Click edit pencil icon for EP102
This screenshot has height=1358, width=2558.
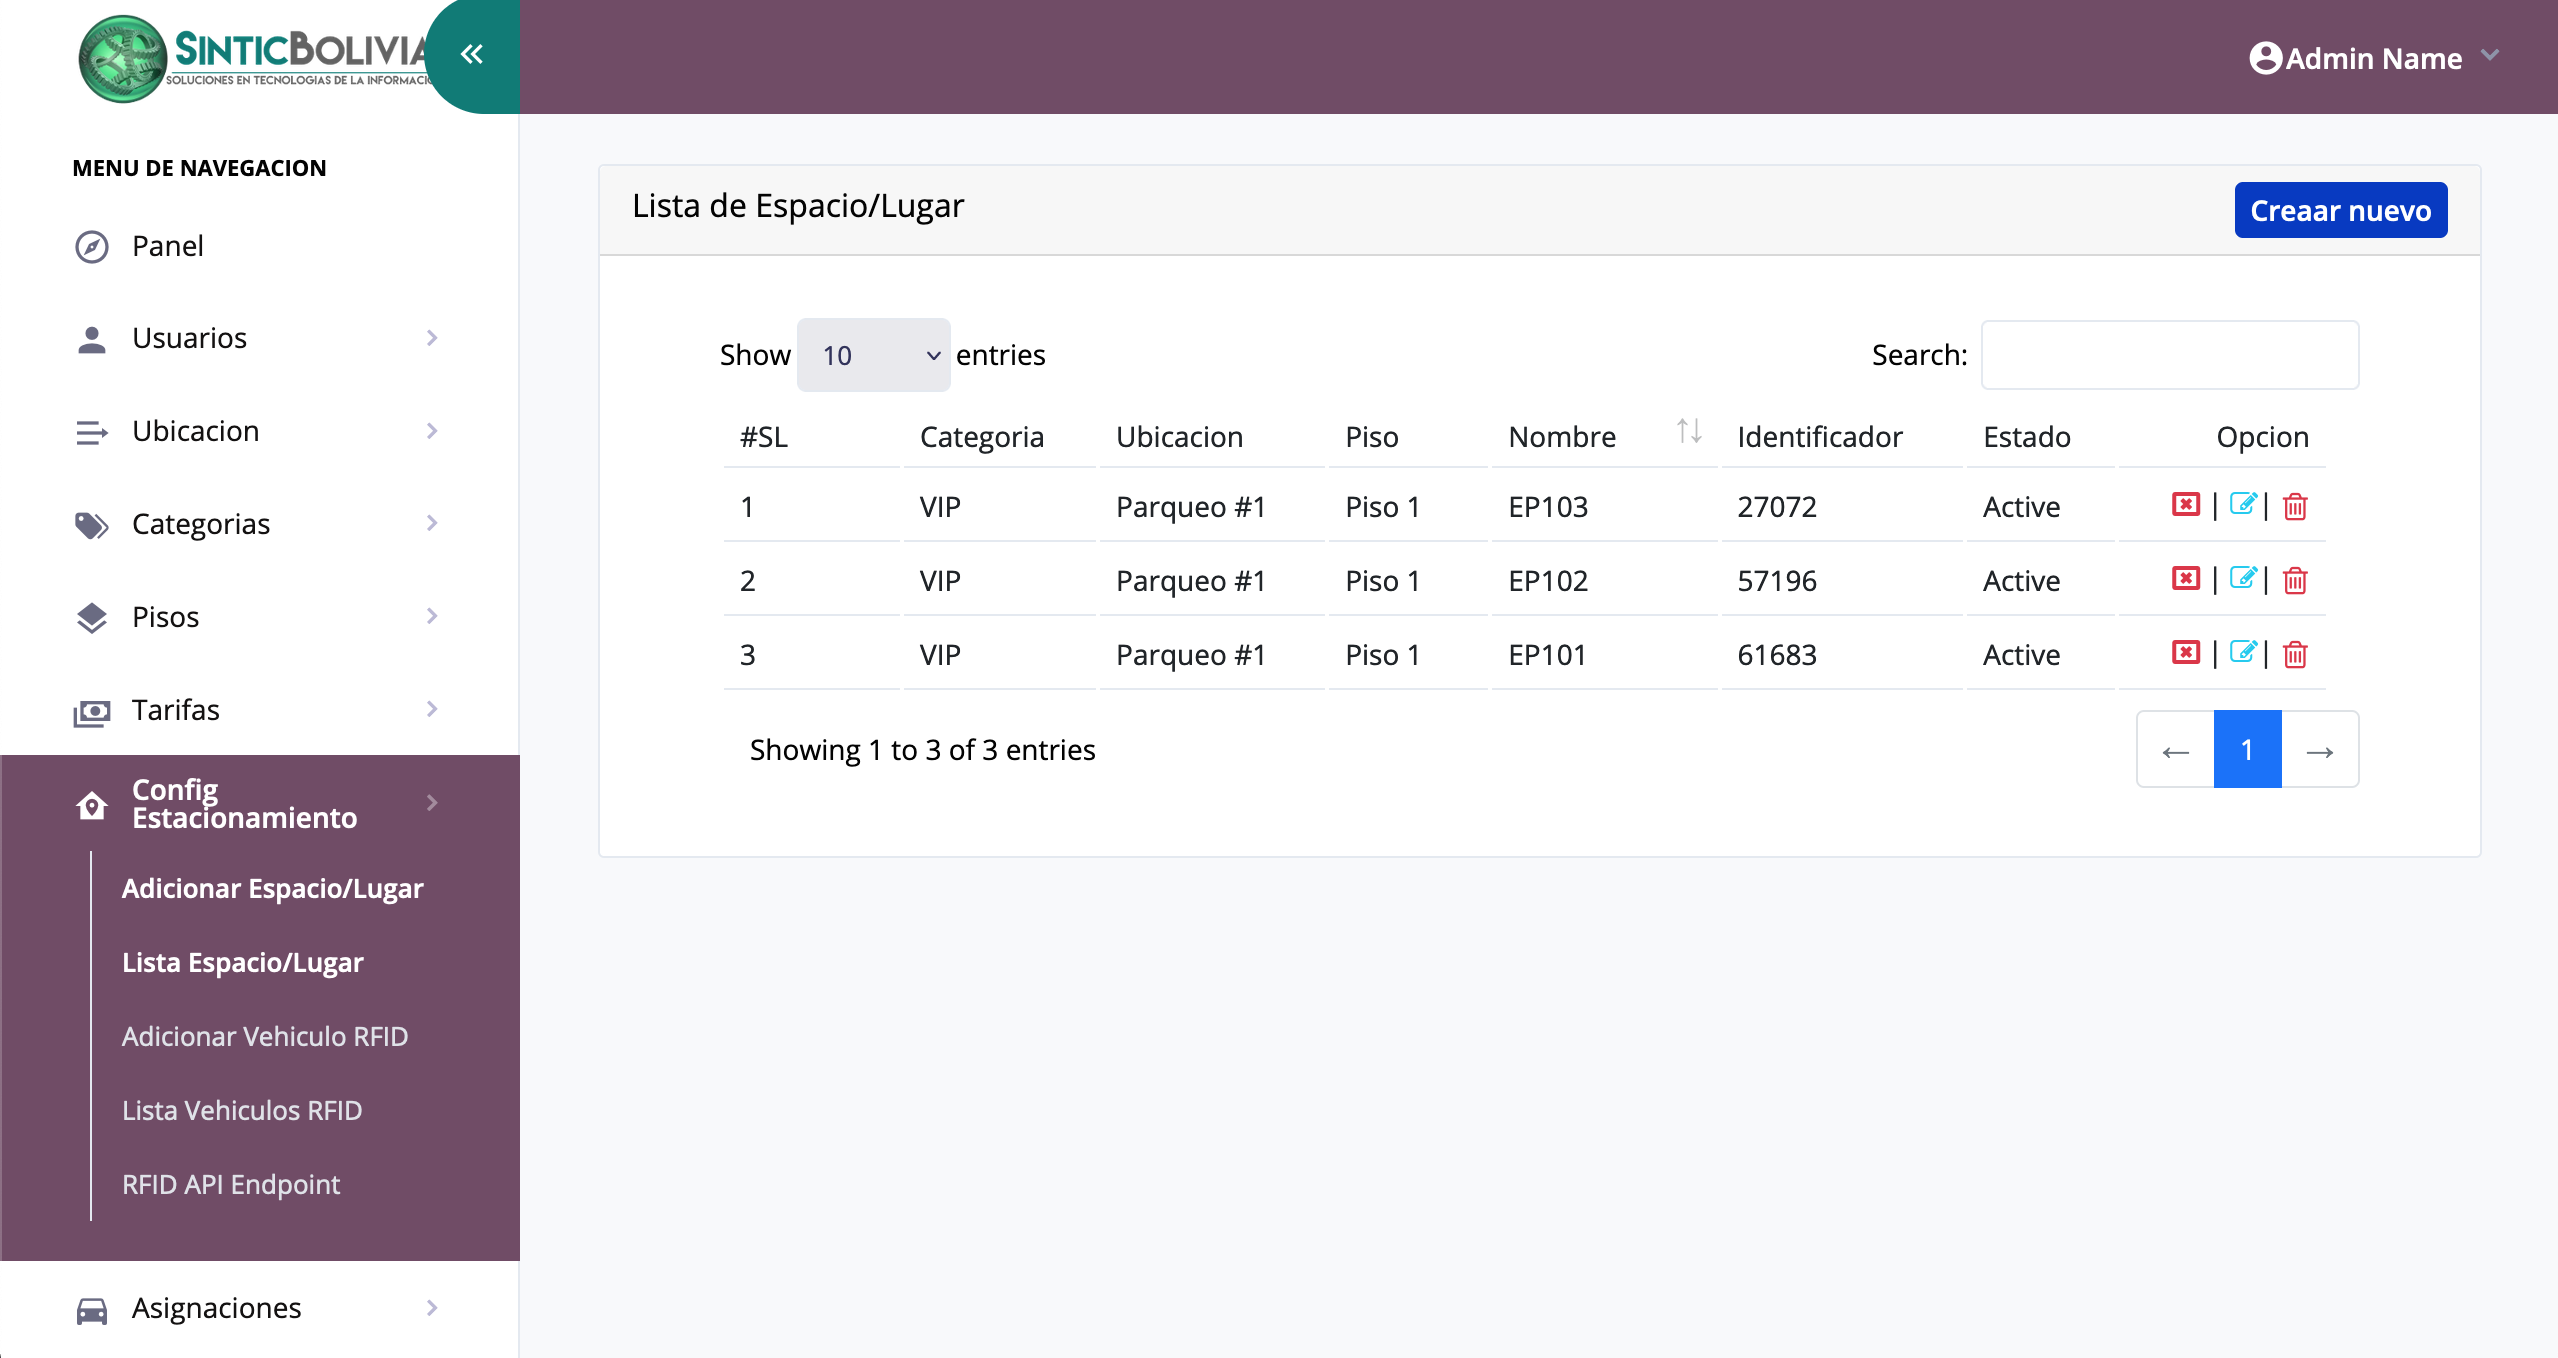(2242, 579)
